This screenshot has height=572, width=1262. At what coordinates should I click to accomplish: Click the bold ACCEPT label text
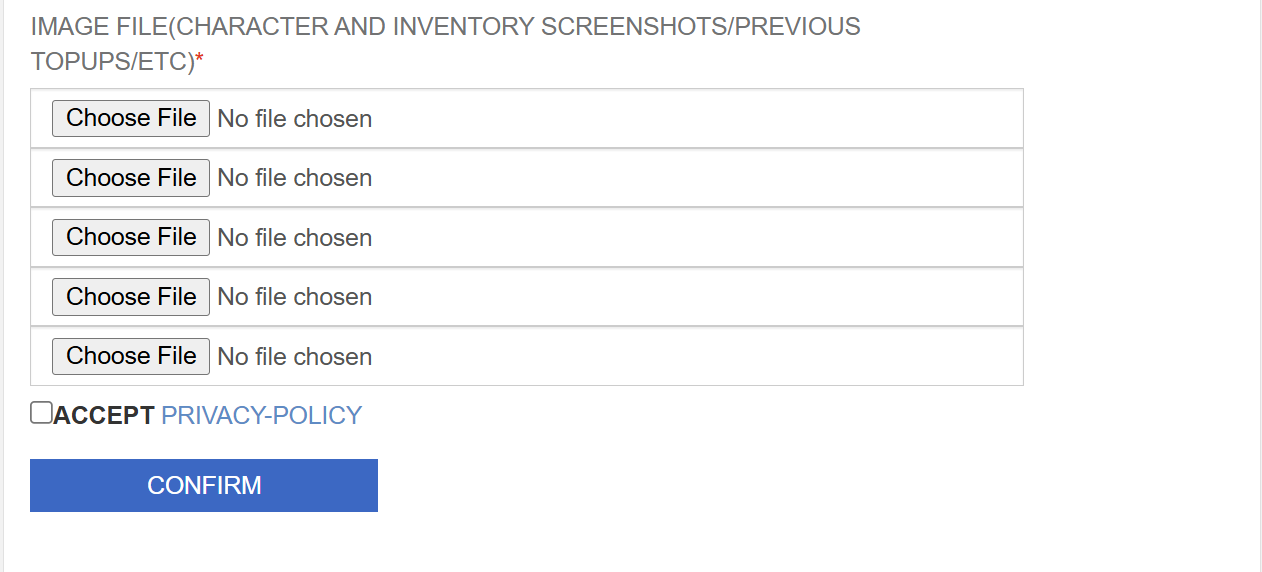[104, 416]
